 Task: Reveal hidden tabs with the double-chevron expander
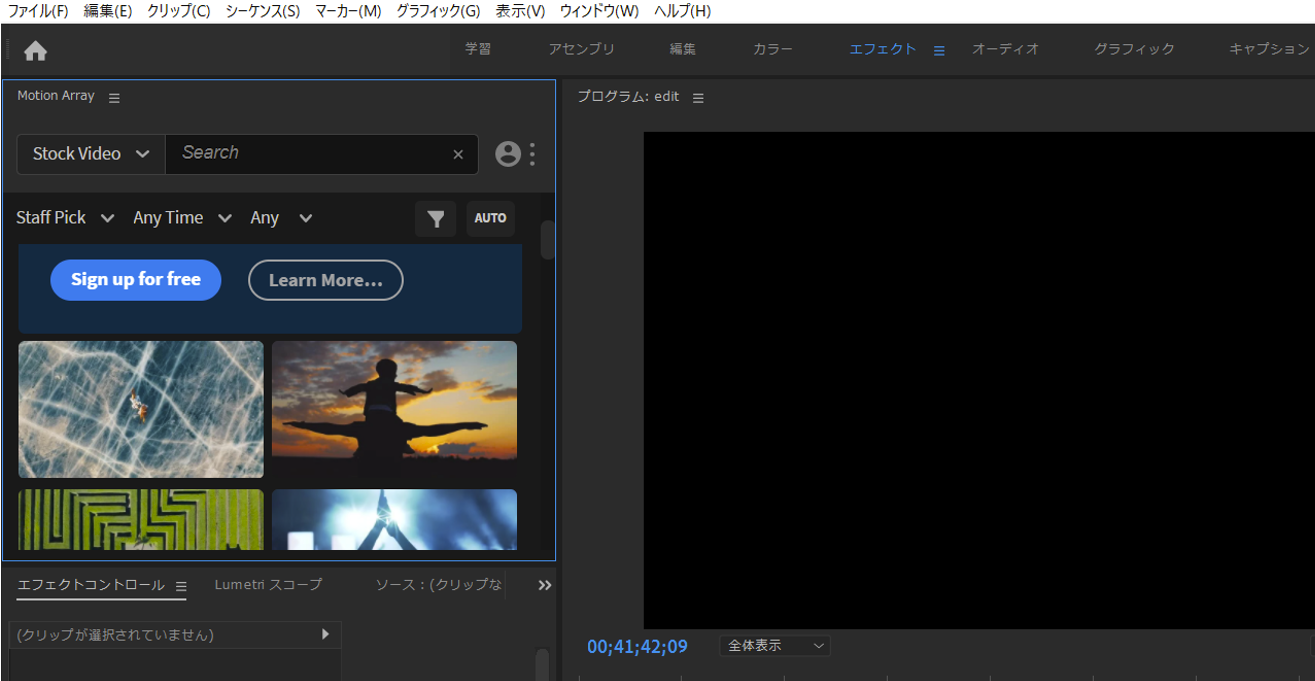click(x=544, y=585)
